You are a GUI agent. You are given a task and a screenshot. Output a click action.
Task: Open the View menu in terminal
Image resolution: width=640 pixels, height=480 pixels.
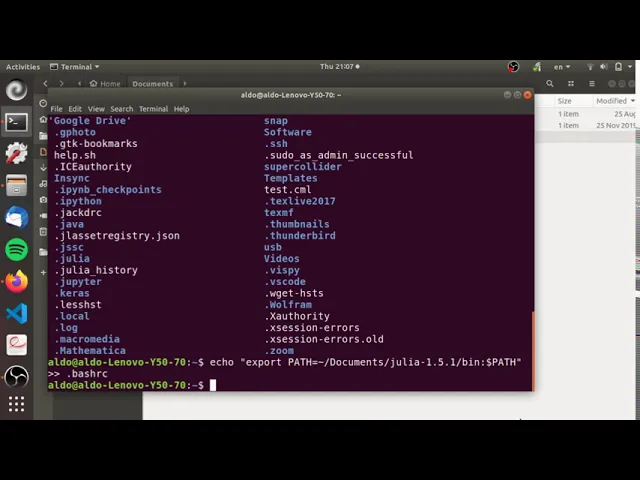(x=96, y=109)
